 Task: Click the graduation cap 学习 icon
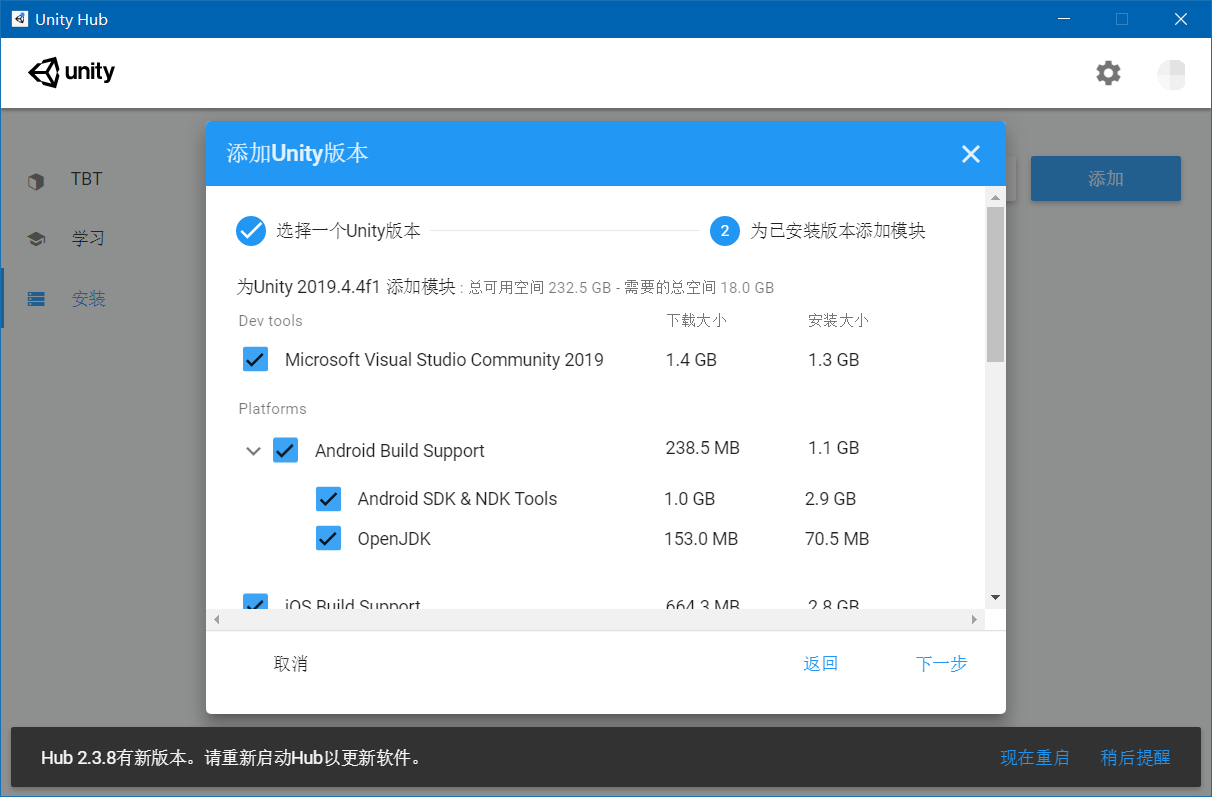pos(36,240)
